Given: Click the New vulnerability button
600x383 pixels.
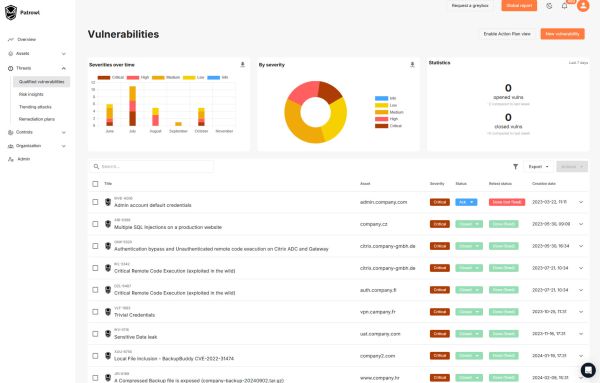Looking at the screenshot, I should 562,34.
